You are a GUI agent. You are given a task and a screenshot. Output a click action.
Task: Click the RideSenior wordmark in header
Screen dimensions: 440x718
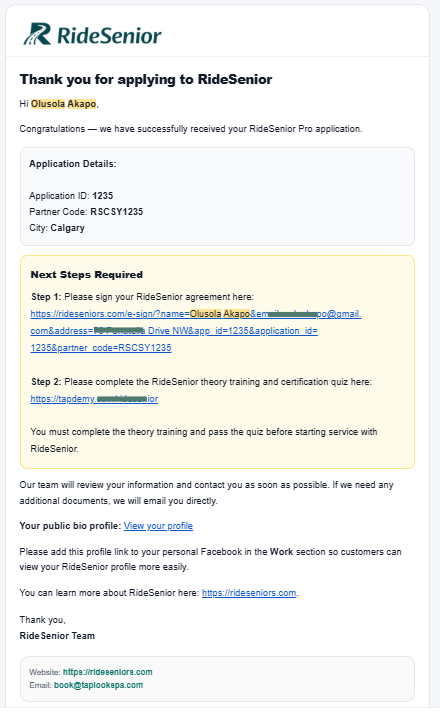coord(109,36)
